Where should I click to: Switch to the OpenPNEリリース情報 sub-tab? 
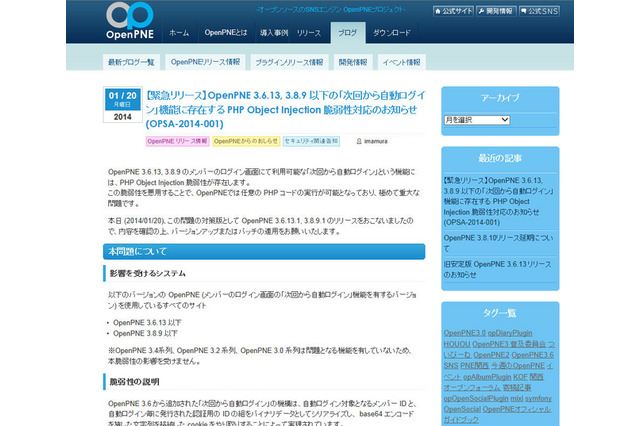coord(205,62)
